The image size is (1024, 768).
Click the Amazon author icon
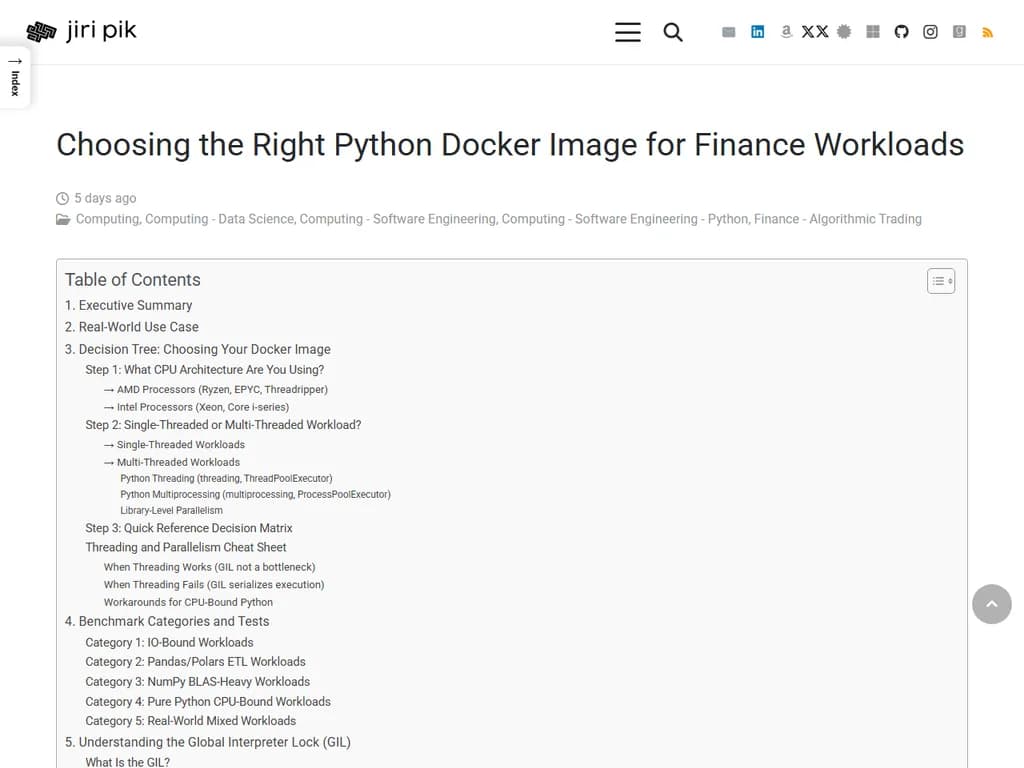pos(786,31)
